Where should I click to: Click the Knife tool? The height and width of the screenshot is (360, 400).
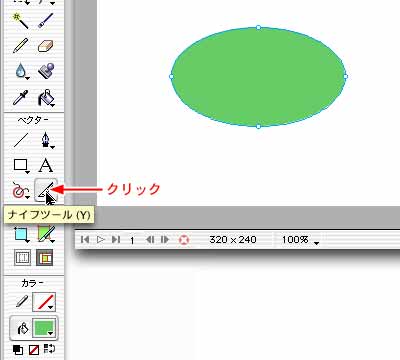tap(46, 190)
